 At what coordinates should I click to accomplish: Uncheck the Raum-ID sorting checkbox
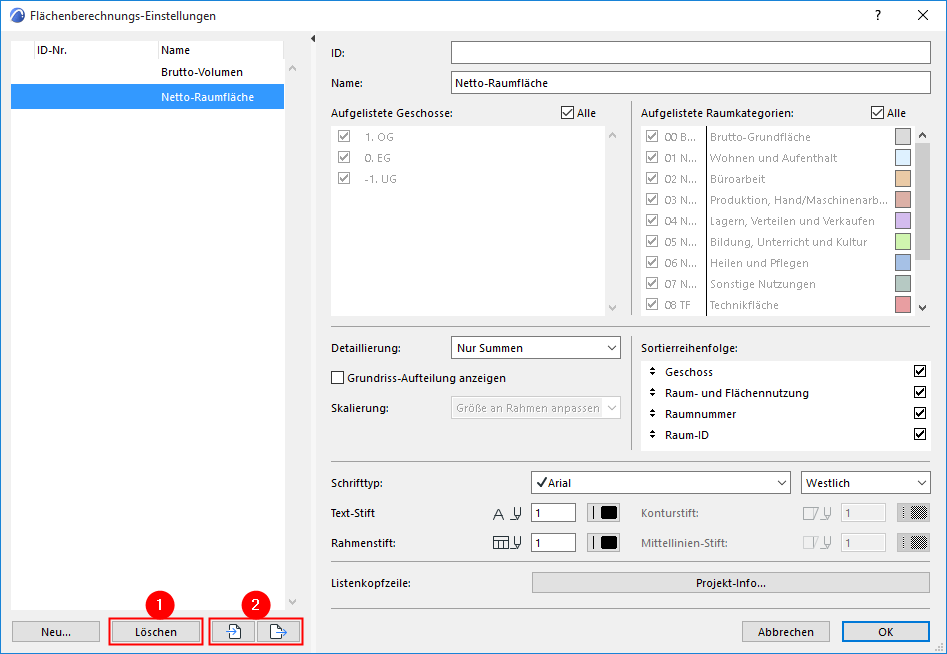pyautogui.click(x=920, y=435)
